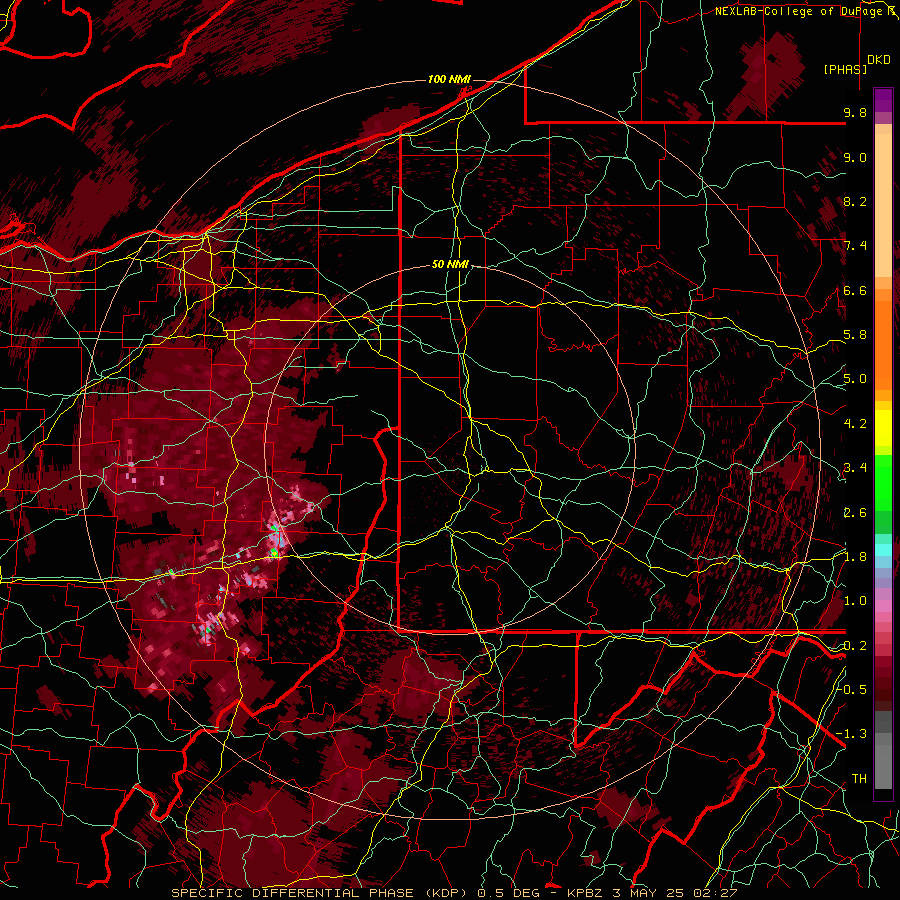900x900 pixels.
Task: Click the Specific Differential Phase caption text
Action: (454, 893)
